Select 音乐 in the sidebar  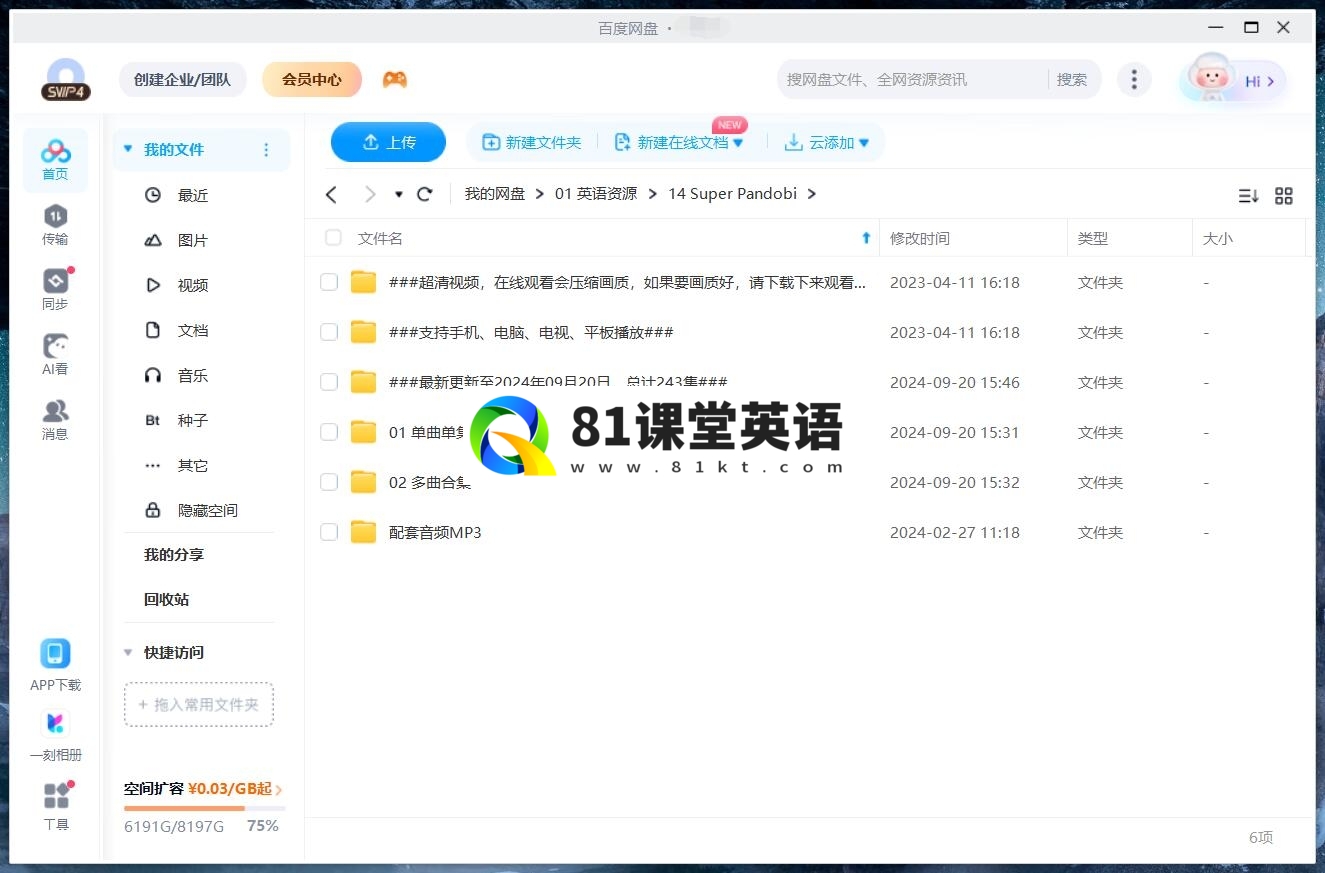[193, 375]
